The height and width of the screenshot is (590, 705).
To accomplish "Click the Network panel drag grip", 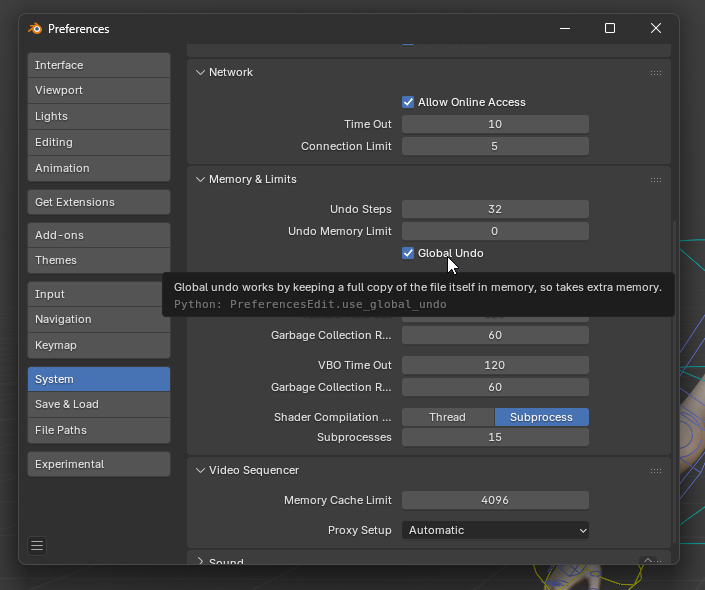I will (x=655, y=73).
